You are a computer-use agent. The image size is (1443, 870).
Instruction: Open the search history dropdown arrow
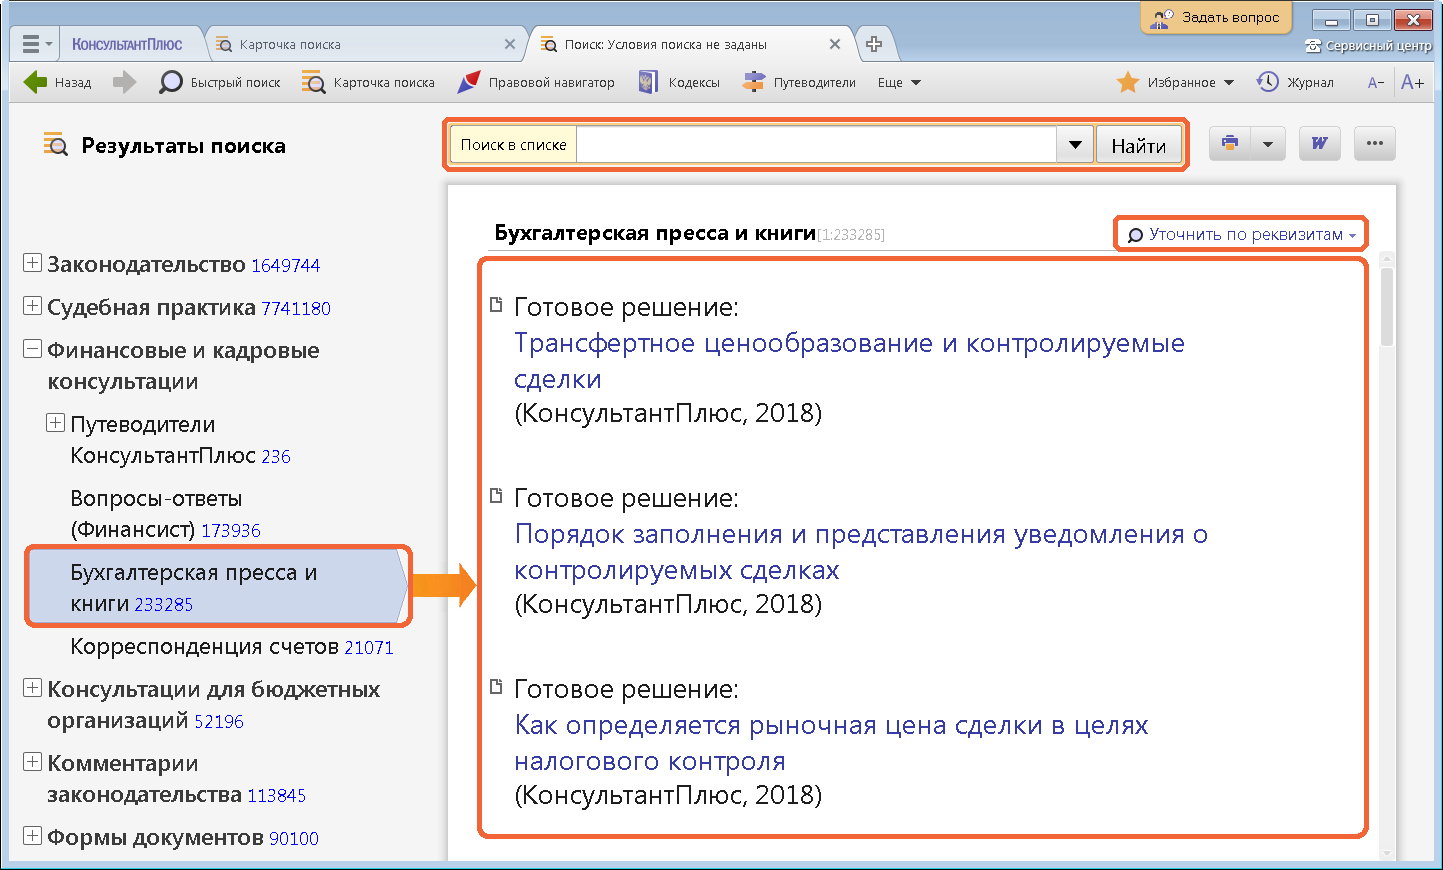point(1075,145)
